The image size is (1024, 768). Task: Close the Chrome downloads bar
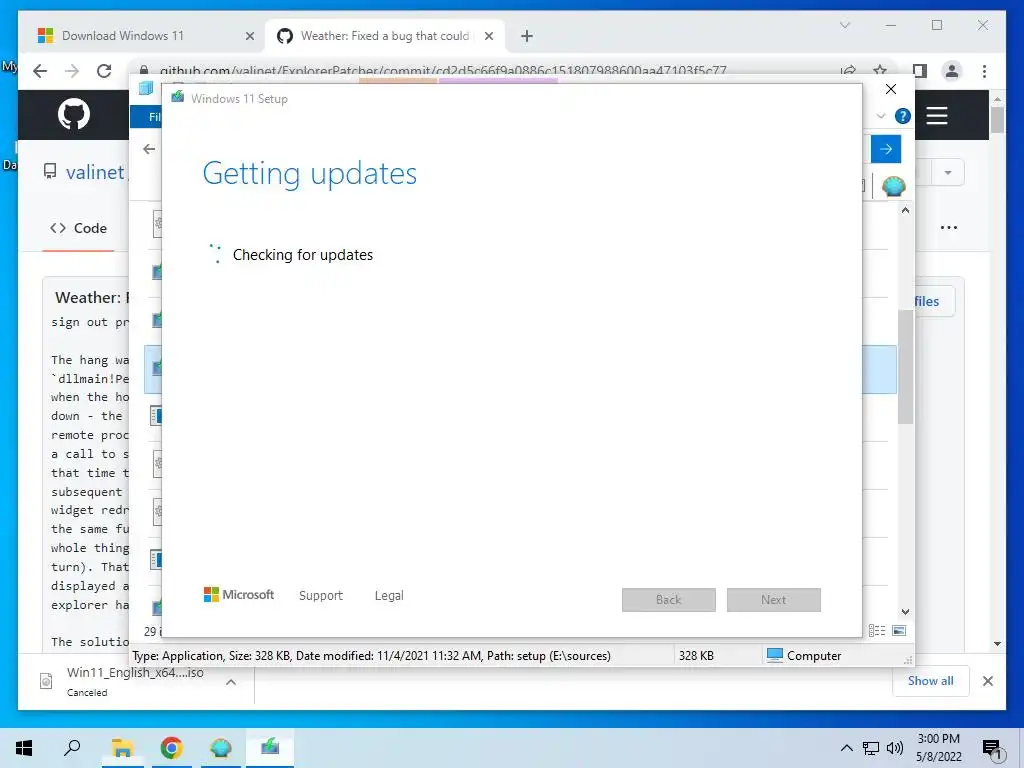click(x=988, y=681)
